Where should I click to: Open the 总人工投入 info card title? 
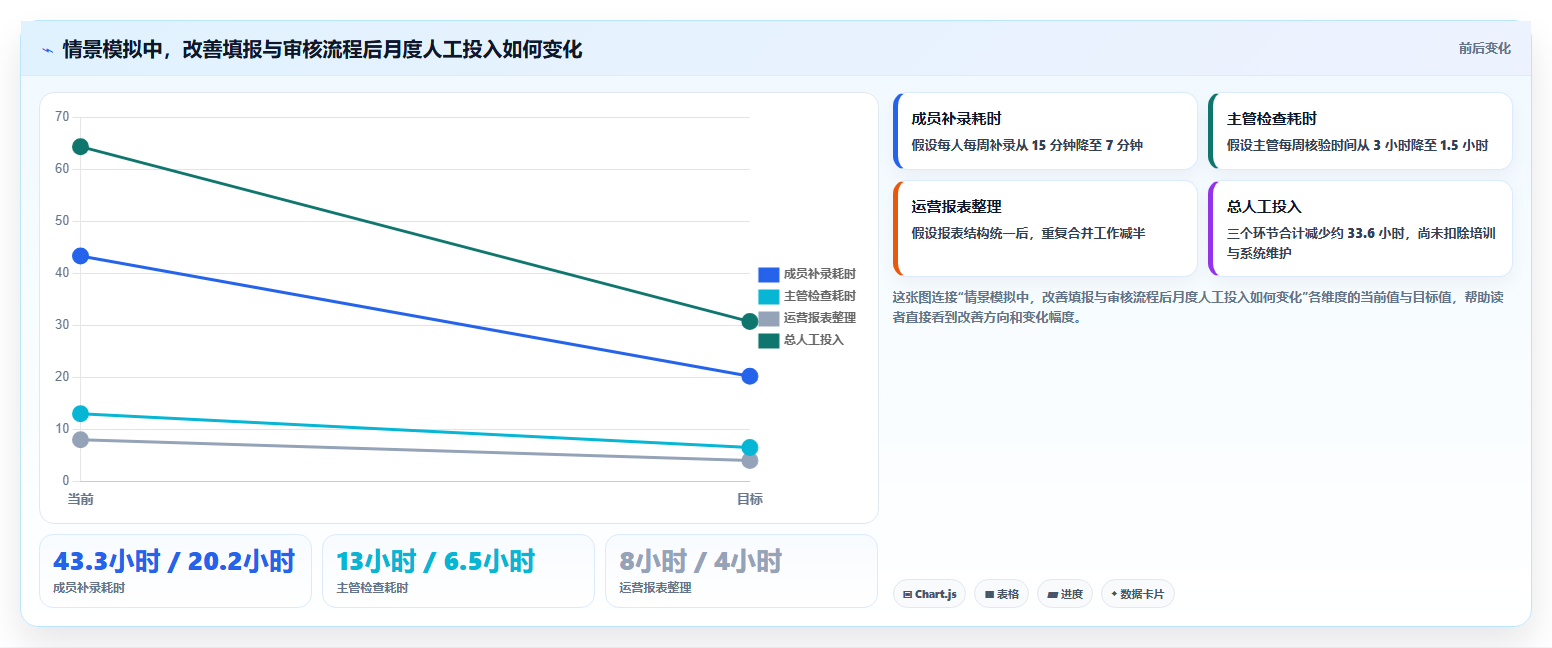click(1264, 207)
